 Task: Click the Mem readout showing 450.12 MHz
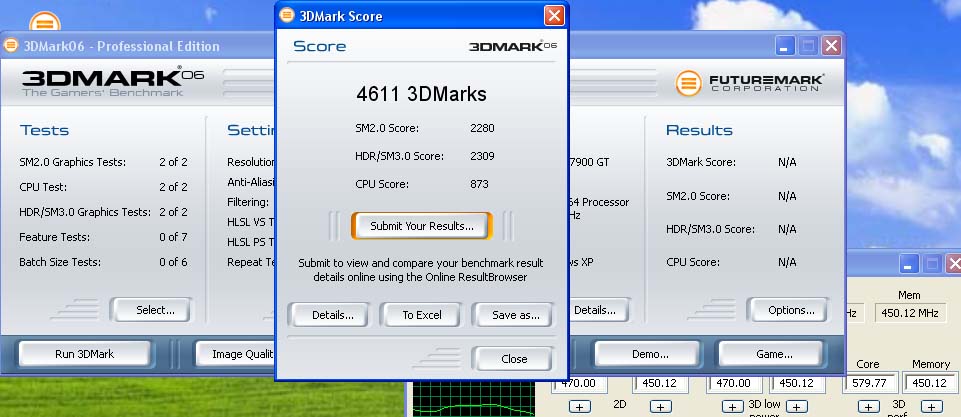tap(910, 313)
